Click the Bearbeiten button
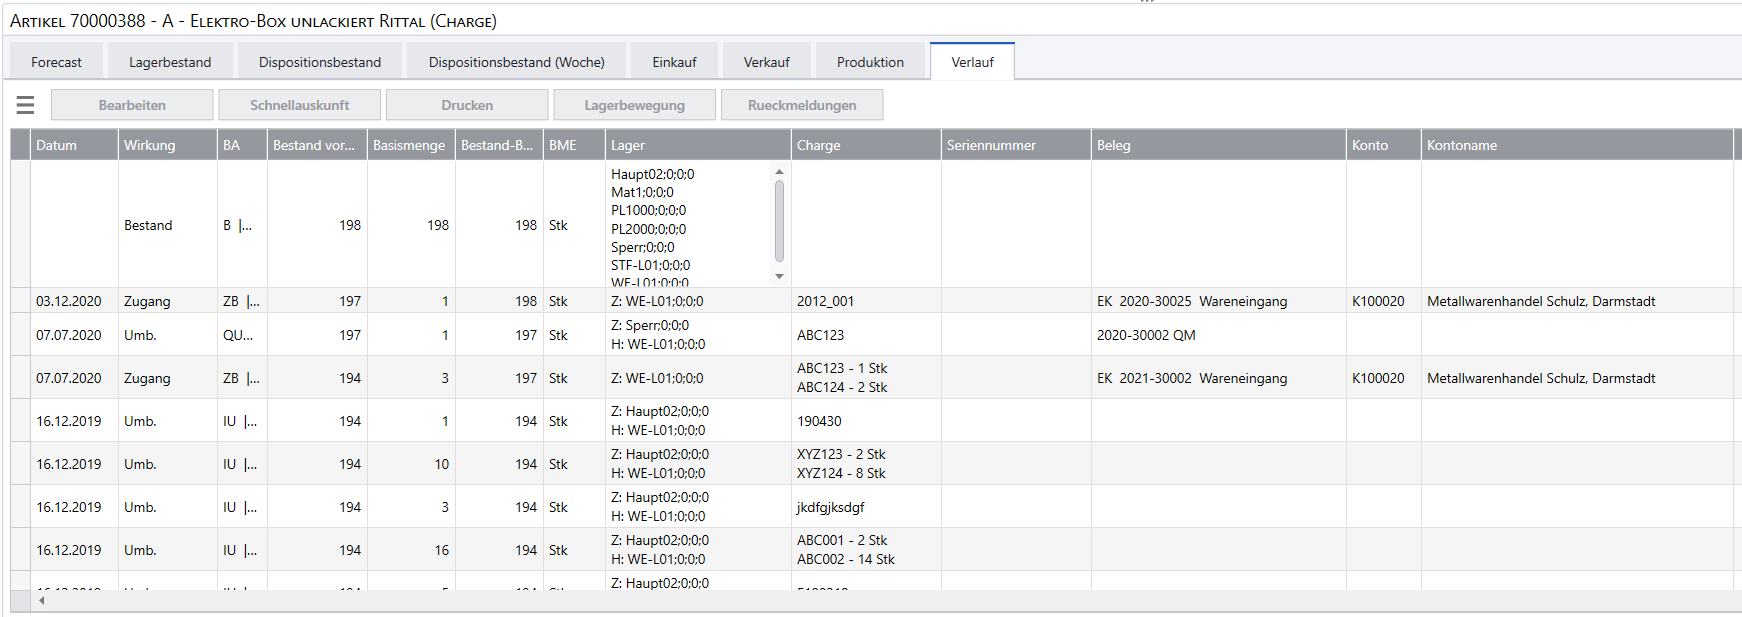 click(132, 105)
